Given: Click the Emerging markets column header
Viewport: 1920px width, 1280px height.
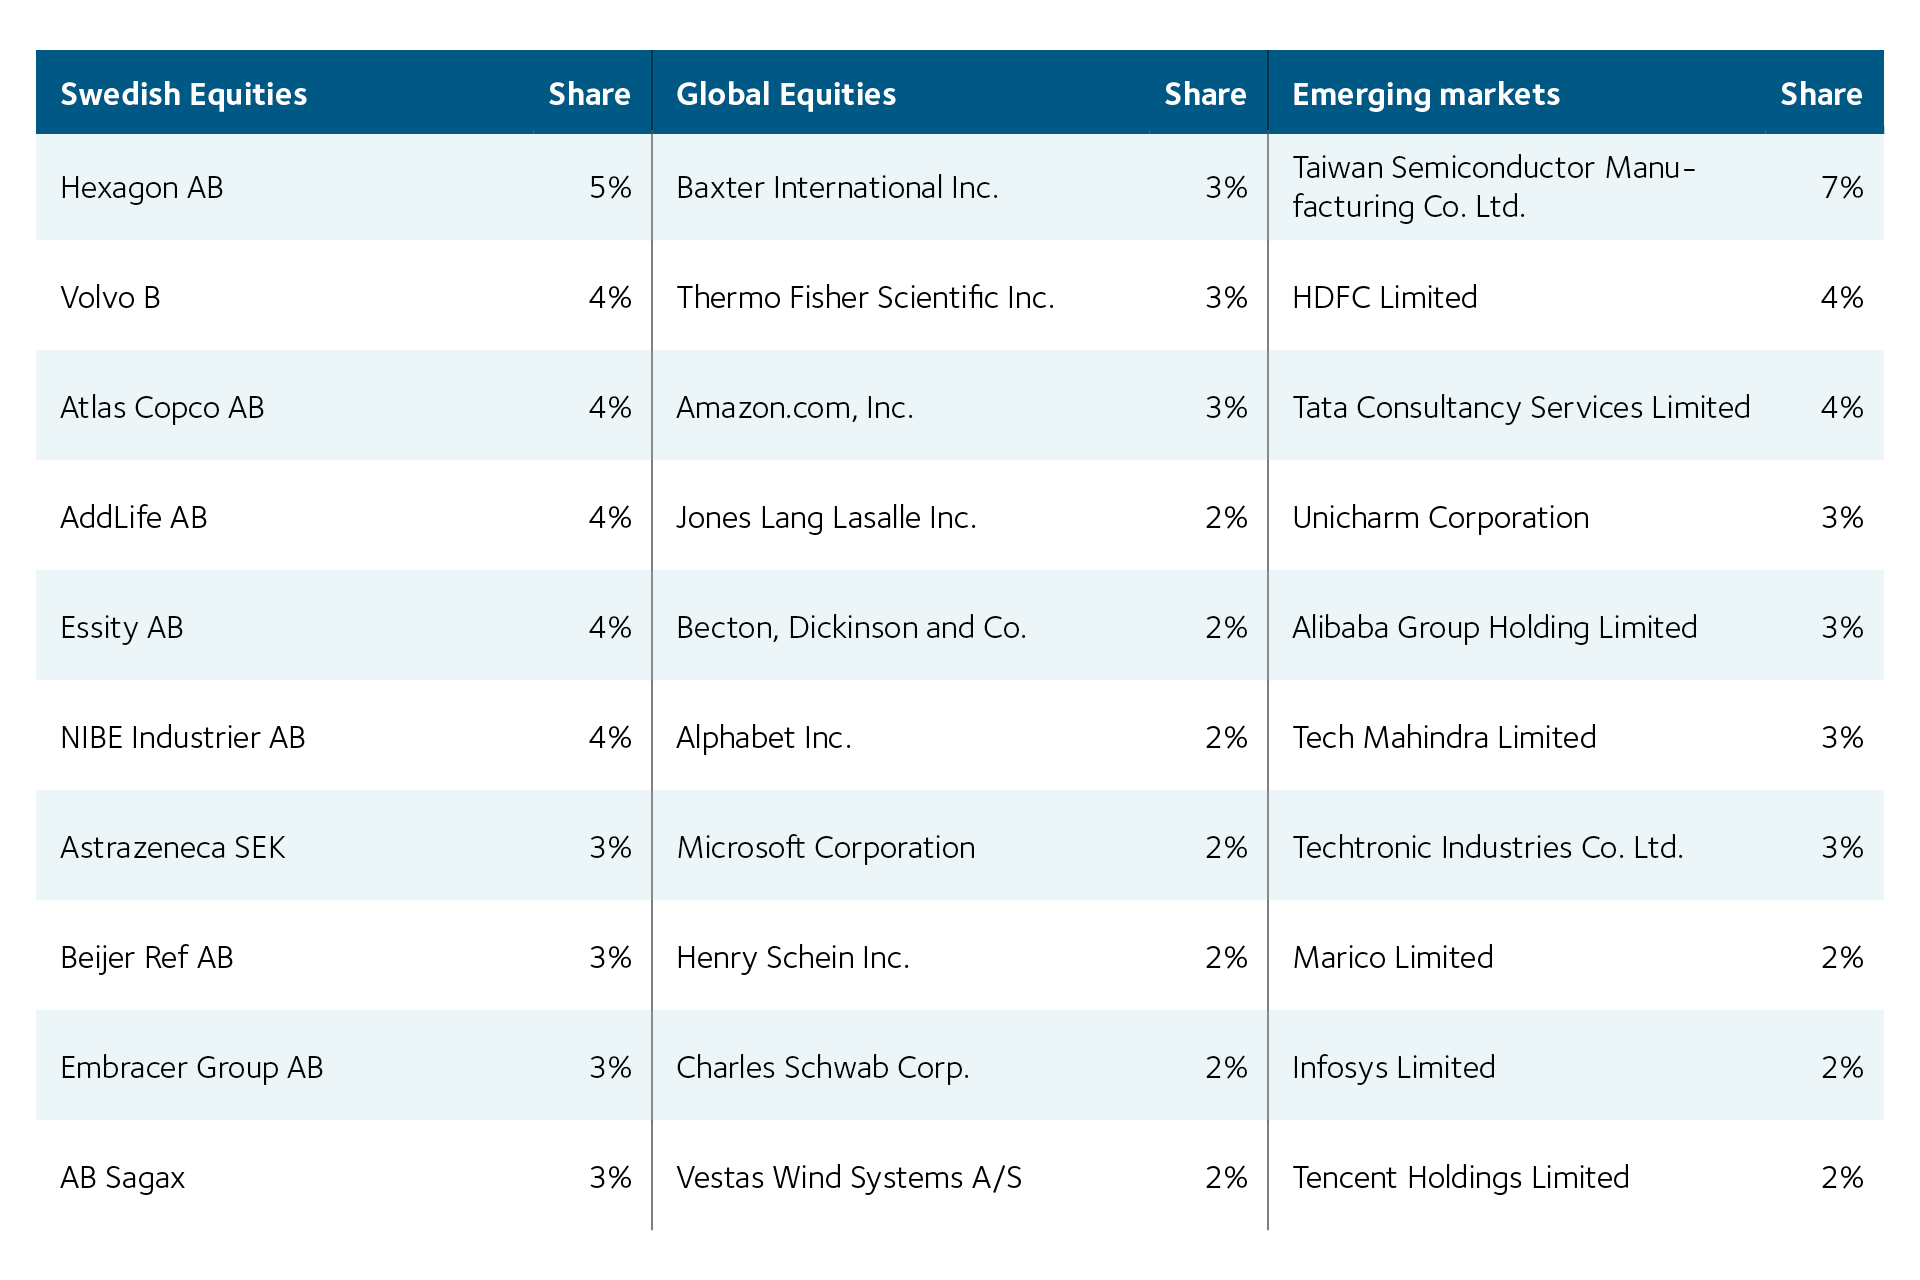Looking at the screenshot, I should click(x=1426, y=94).
